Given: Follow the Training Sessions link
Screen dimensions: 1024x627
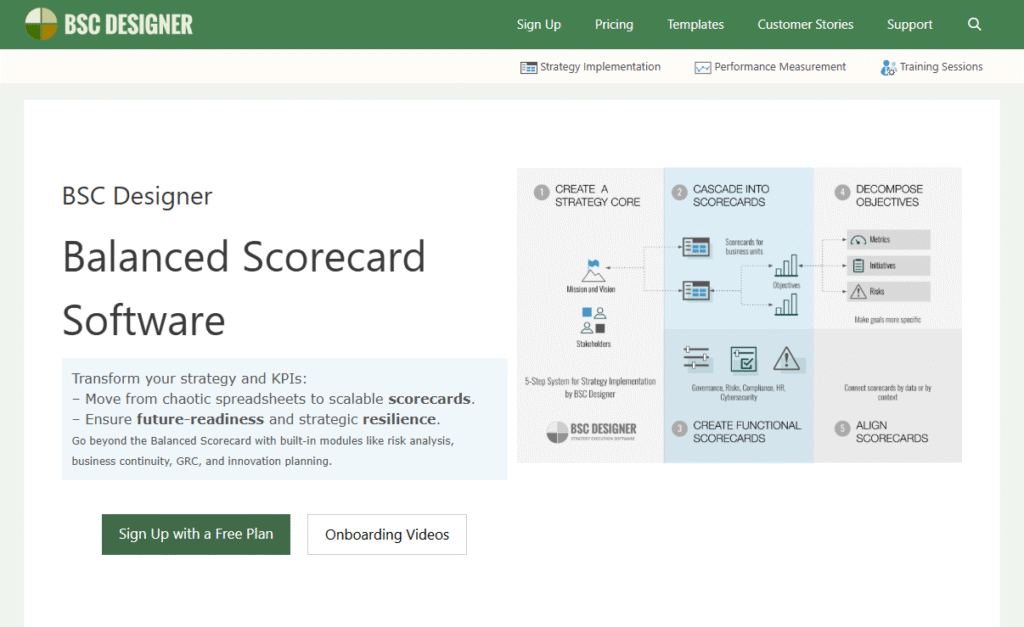Looking at the screenshot, I should pyautogui.click(x=941, y=67).
